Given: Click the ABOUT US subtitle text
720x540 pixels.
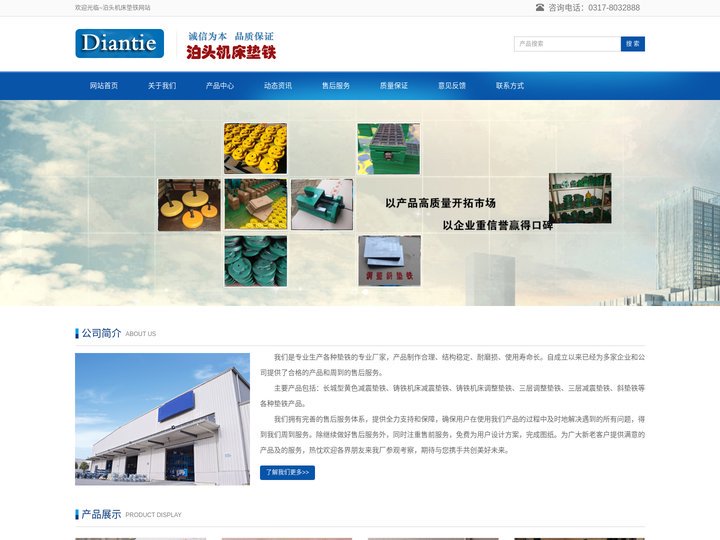Looking at the screenshot, I should (141, 334).
